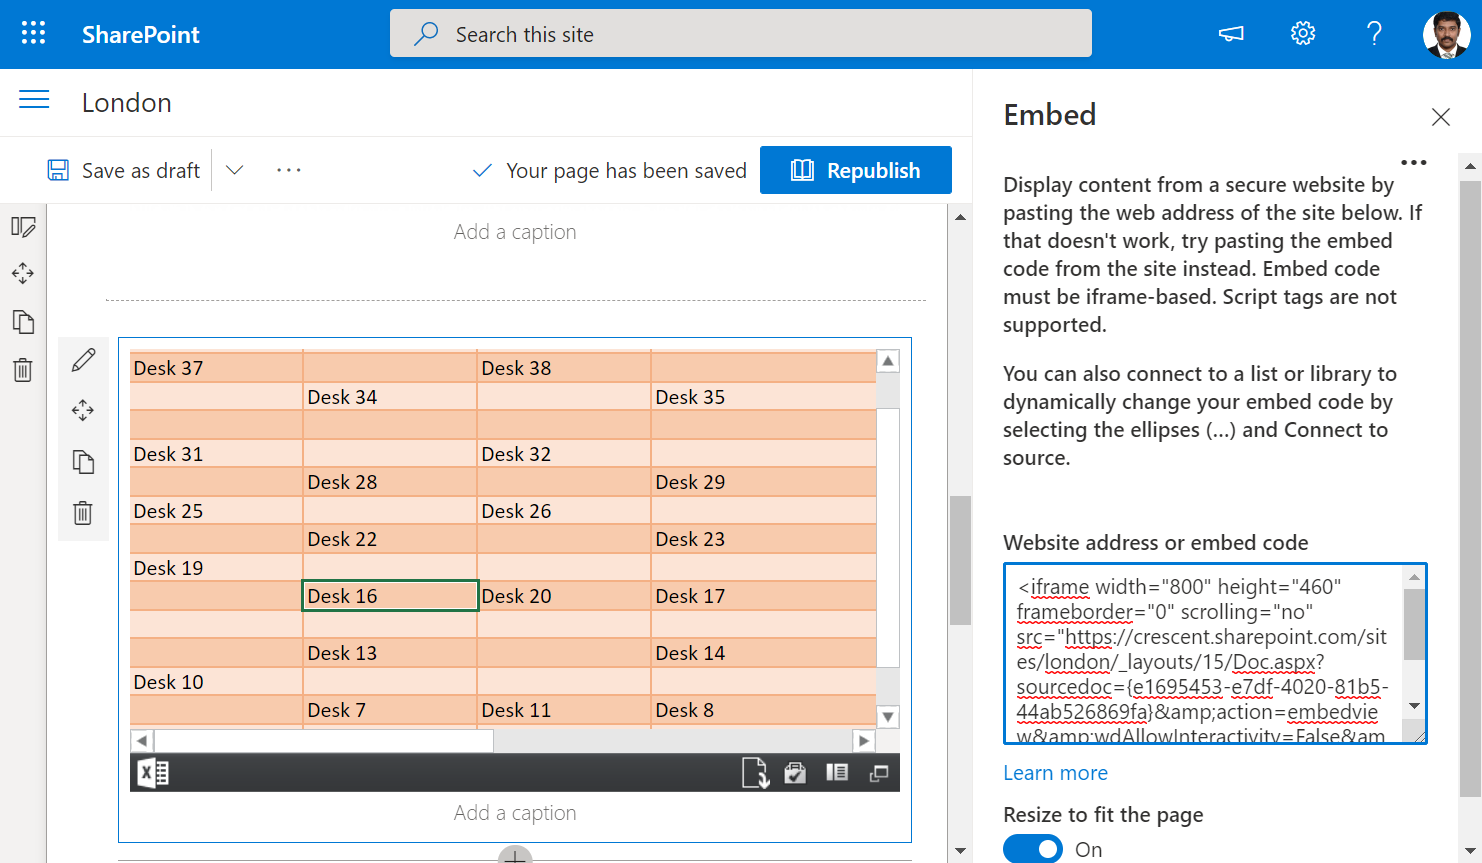Open the Office app launcher waffle icon
Image resolution: width=1482 pixels, height=863 pixels.
(x=33, y=33)
